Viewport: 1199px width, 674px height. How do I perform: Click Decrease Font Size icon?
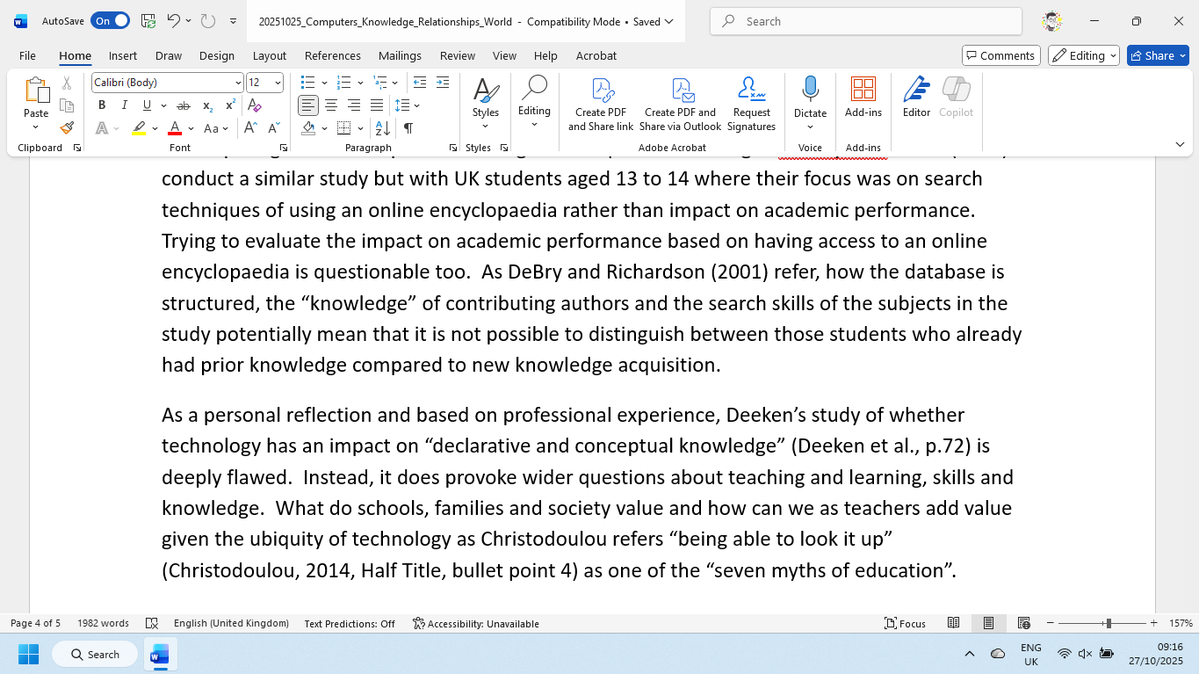(x=273, y=129)
